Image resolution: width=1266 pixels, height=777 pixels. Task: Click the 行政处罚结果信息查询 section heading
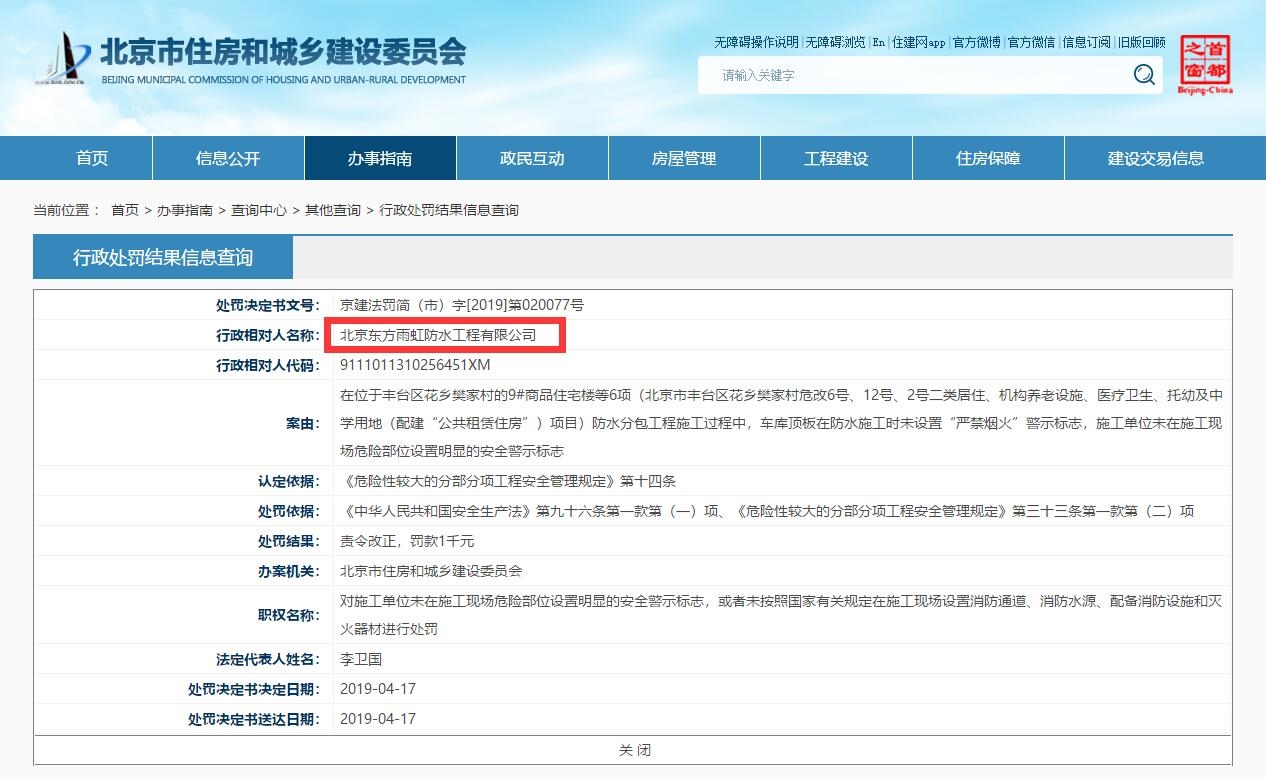pos(163,257)
